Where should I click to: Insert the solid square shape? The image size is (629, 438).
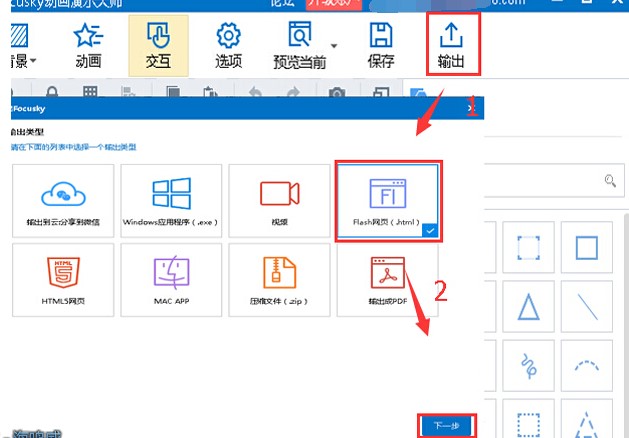(x=587, y=247)
